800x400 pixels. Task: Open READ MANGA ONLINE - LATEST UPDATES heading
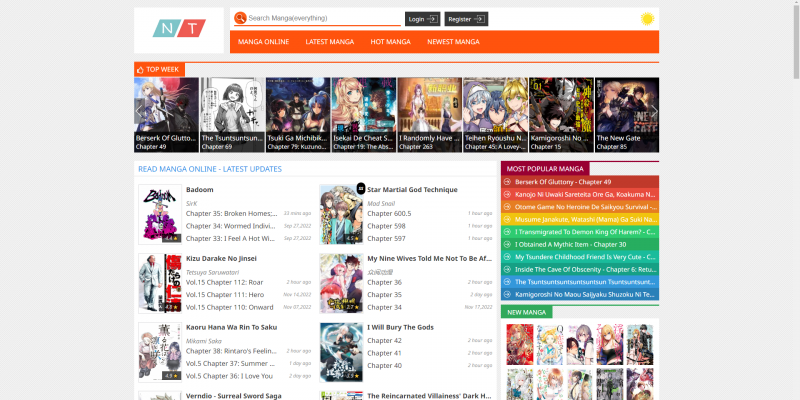[210, 169]
